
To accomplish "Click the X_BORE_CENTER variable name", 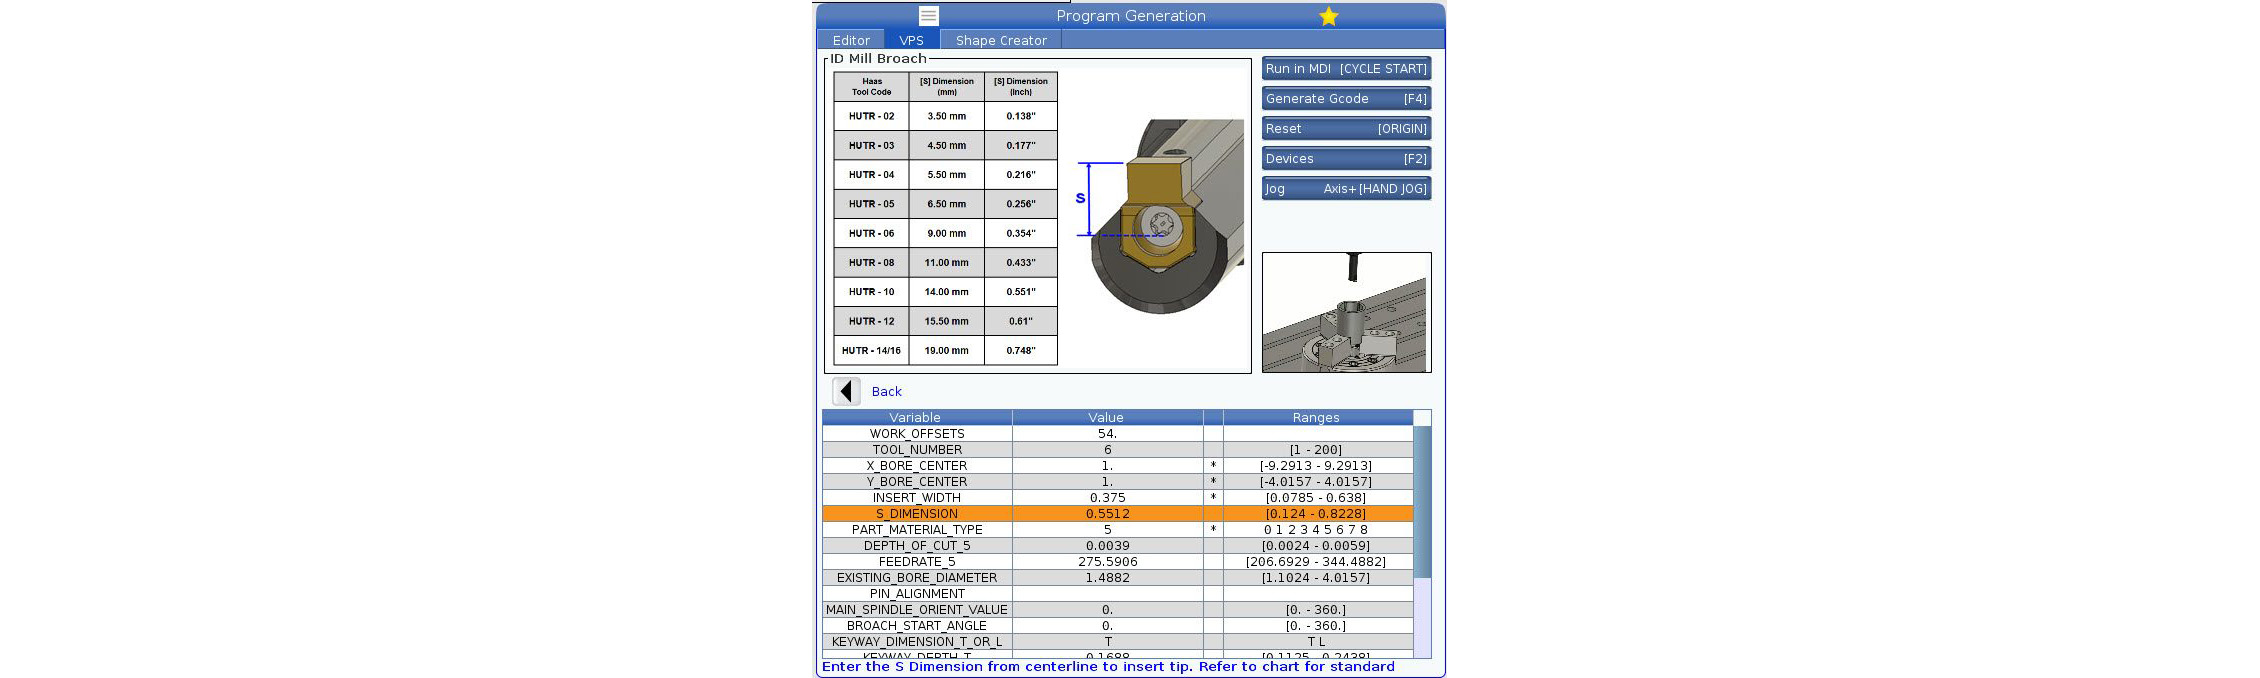I will (x=917, y=466).
